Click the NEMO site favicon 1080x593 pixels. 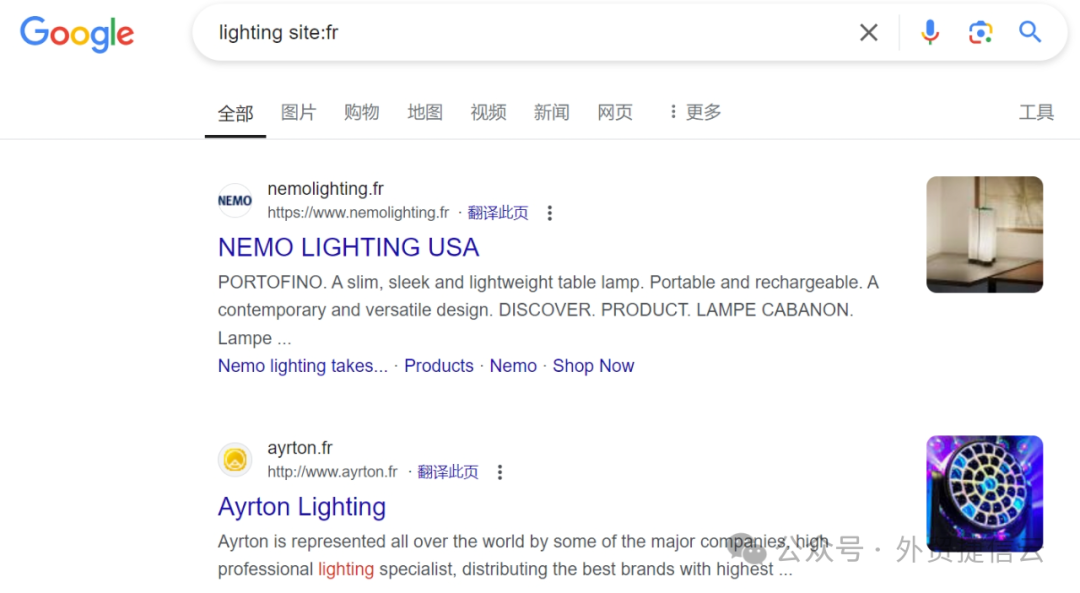235,201
